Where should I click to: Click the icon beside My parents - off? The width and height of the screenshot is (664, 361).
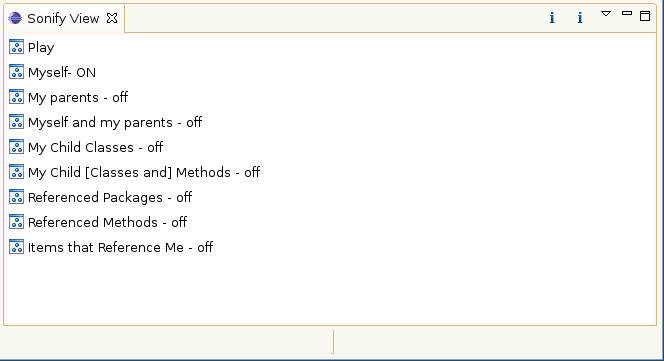pos(17,97)
